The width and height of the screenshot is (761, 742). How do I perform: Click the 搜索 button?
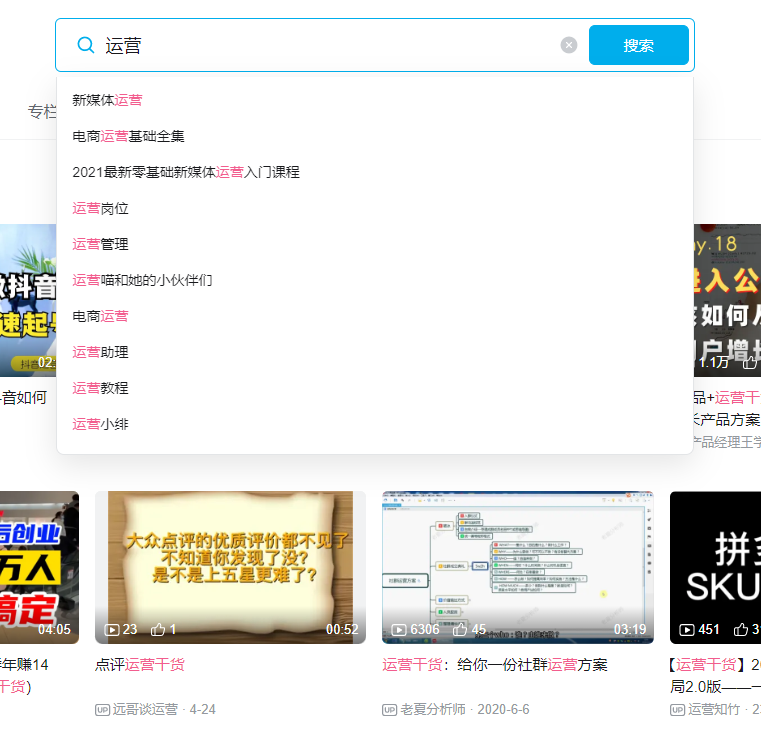(639, 45)
